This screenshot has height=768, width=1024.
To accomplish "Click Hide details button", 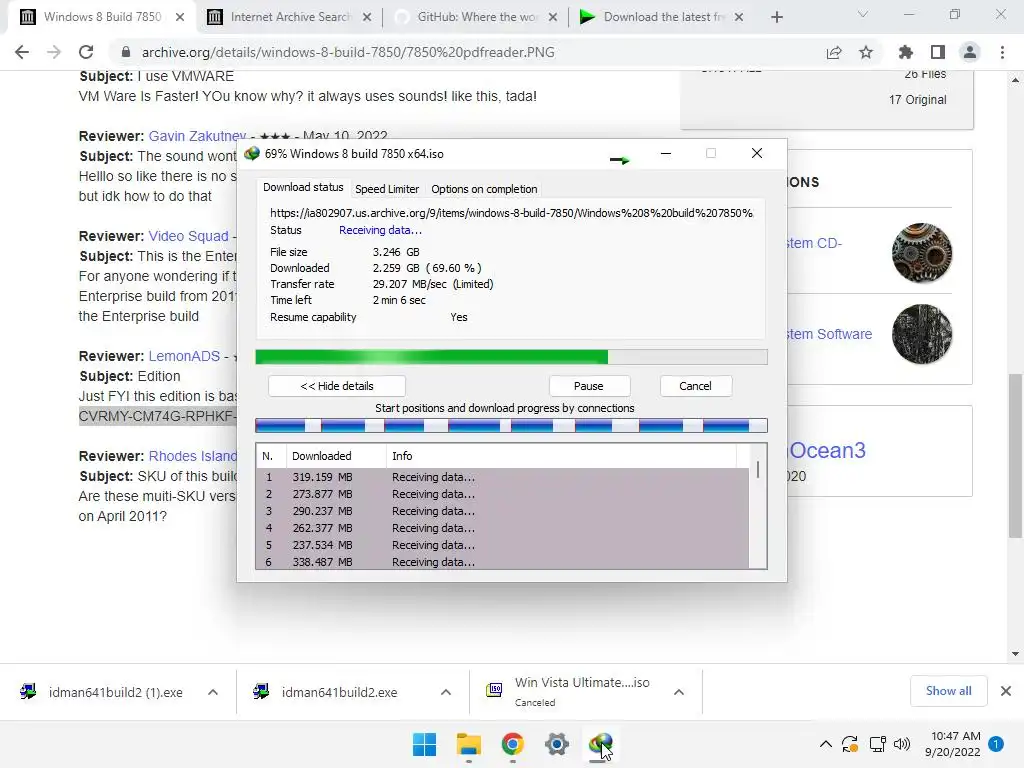I will (337, 386).
